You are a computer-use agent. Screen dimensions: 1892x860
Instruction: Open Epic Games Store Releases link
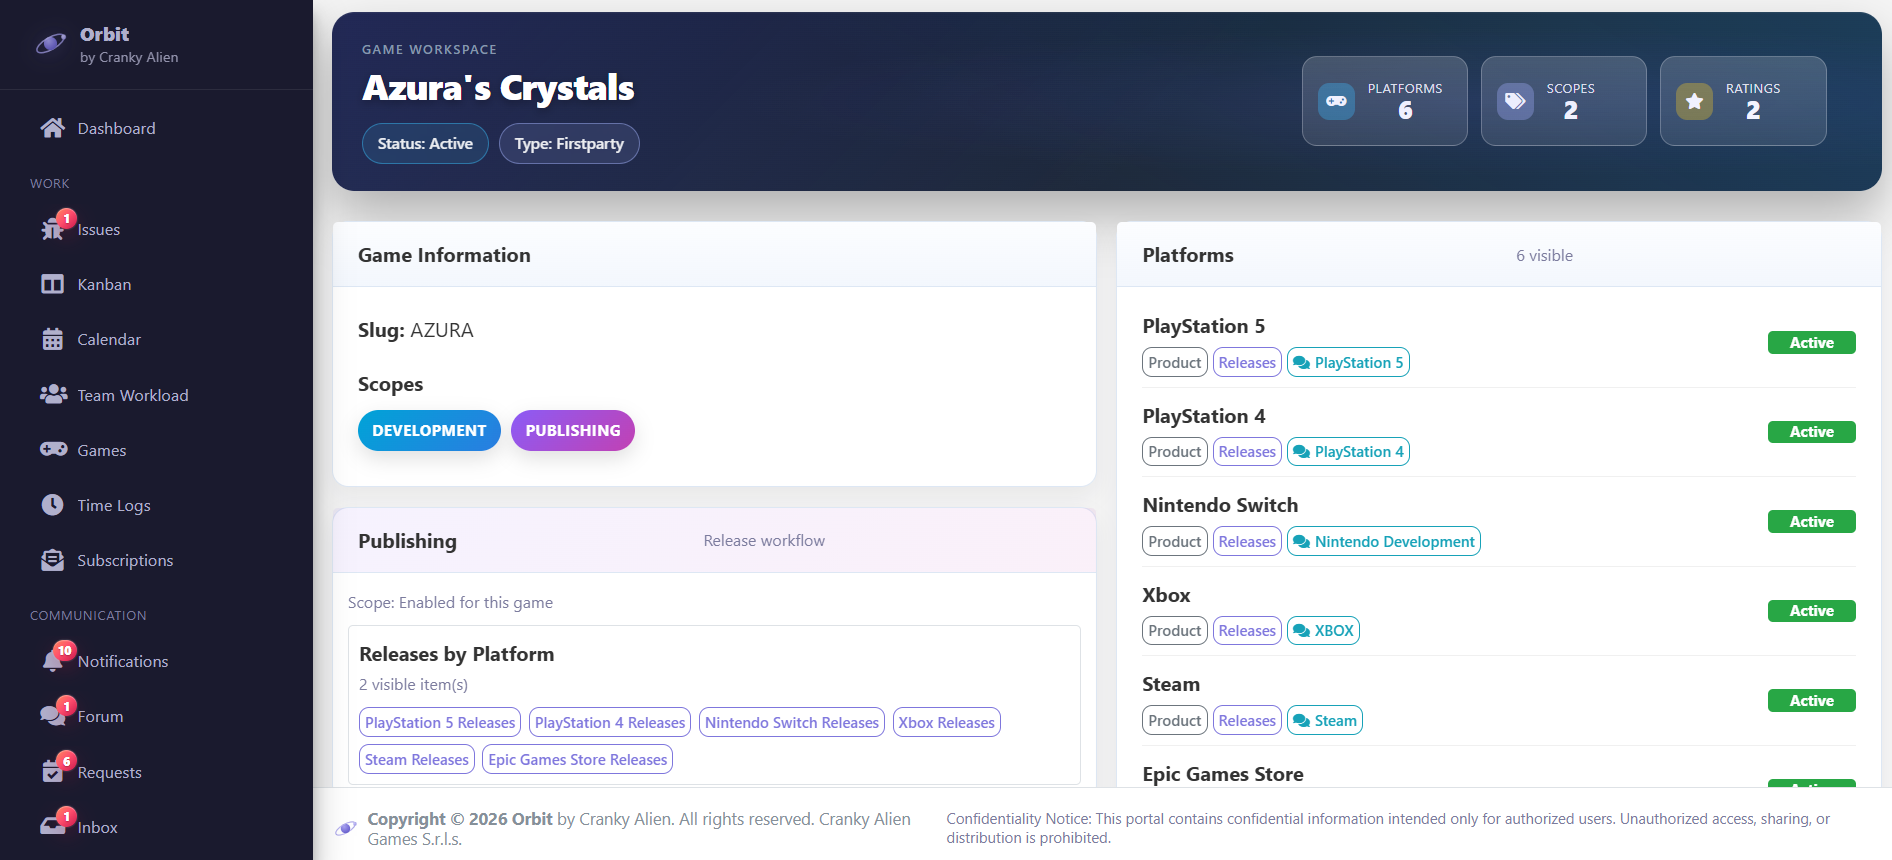pyautogui.click(x=578, y=759)
